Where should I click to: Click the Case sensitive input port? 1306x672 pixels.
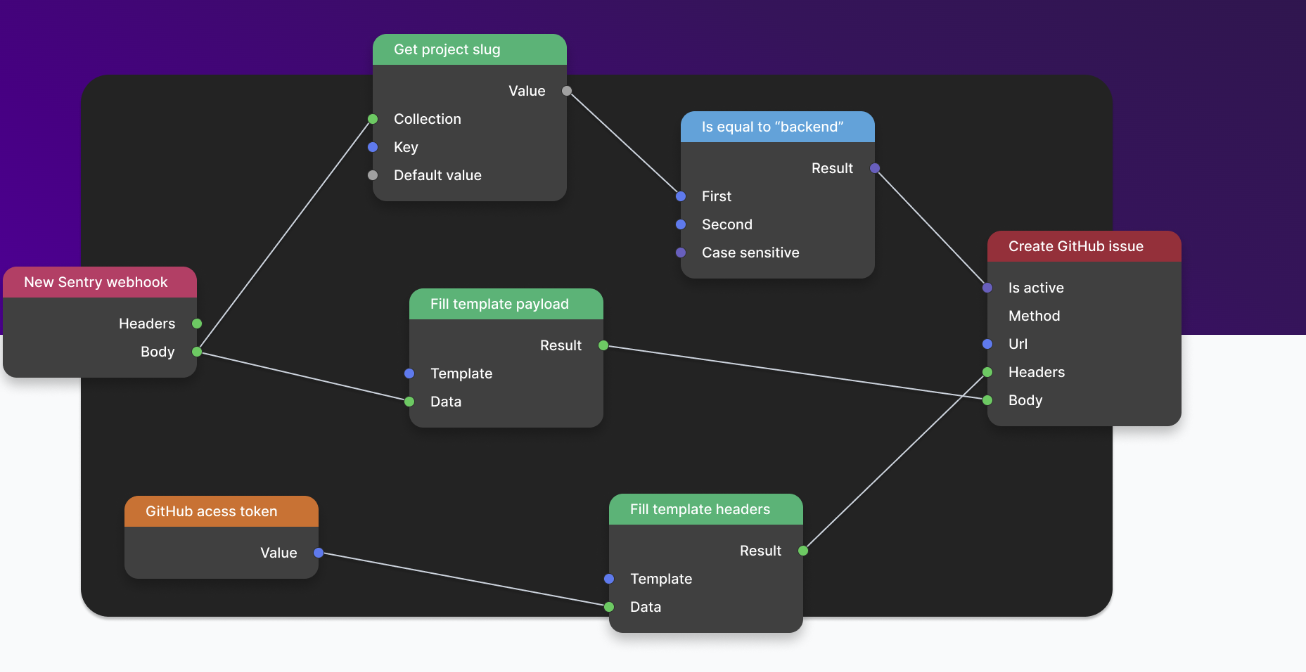point(681,253)
